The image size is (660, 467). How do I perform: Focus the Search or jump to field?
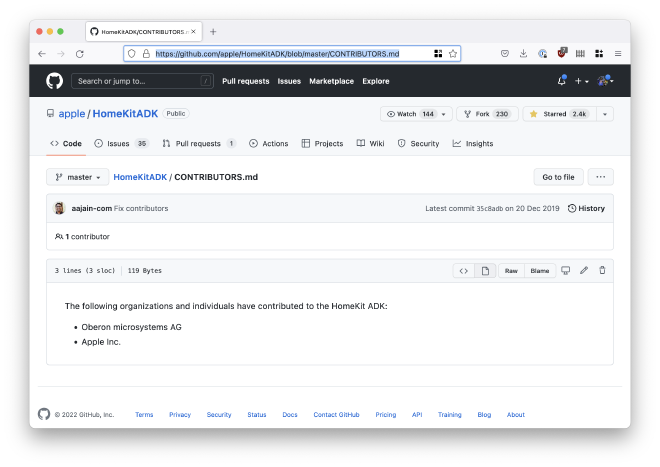143,81
